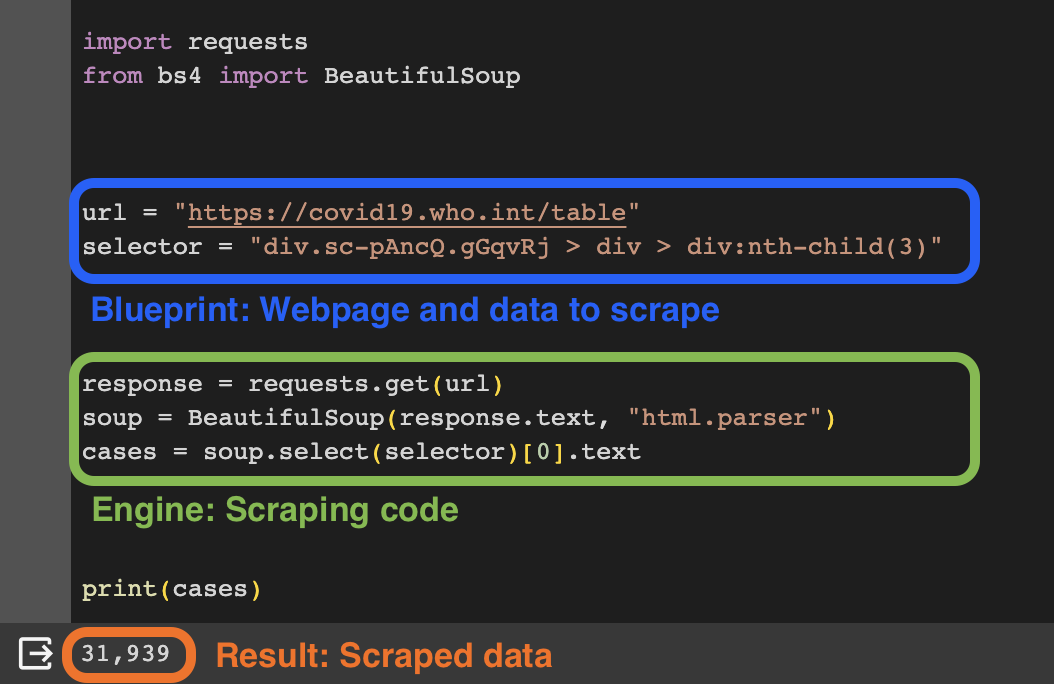Open the covid19.who.int/table URL link
Image resolution: width=1054 pixels, height=684 pixels.
[407, 212]
